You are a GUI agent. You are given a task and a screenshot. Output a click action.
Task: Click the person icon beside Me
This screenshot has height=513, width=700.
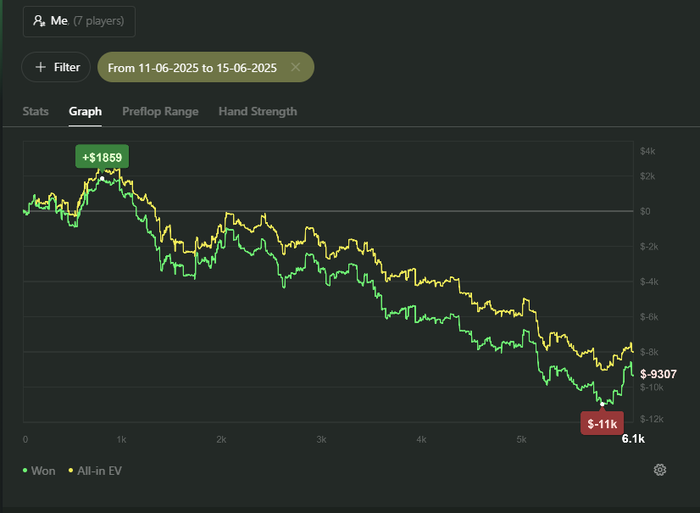[38, 21]
